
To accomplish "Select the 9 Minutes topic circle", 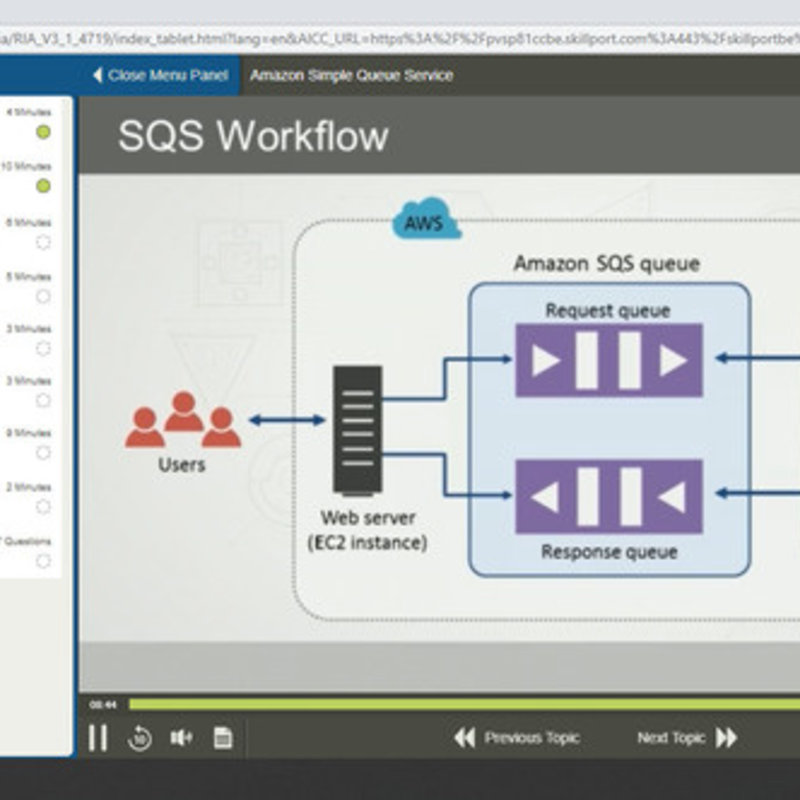I will [43, 453].
